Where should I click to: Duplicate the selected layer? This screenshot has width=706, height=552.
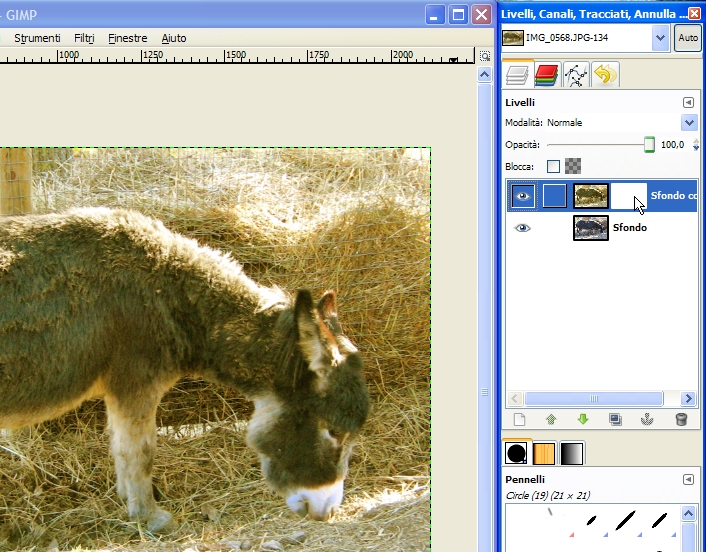coord(615,420)
